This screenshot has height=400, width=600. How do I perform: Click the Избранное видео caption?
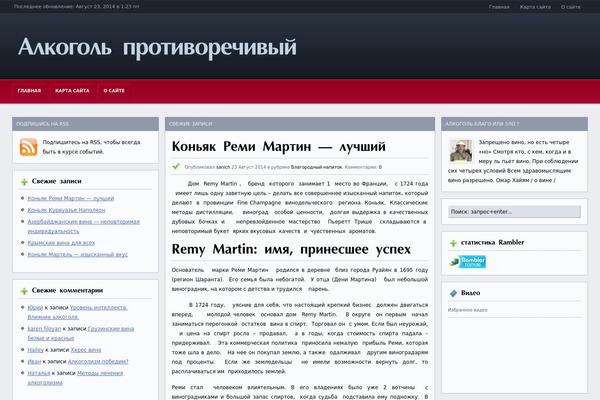click(468, 310)
